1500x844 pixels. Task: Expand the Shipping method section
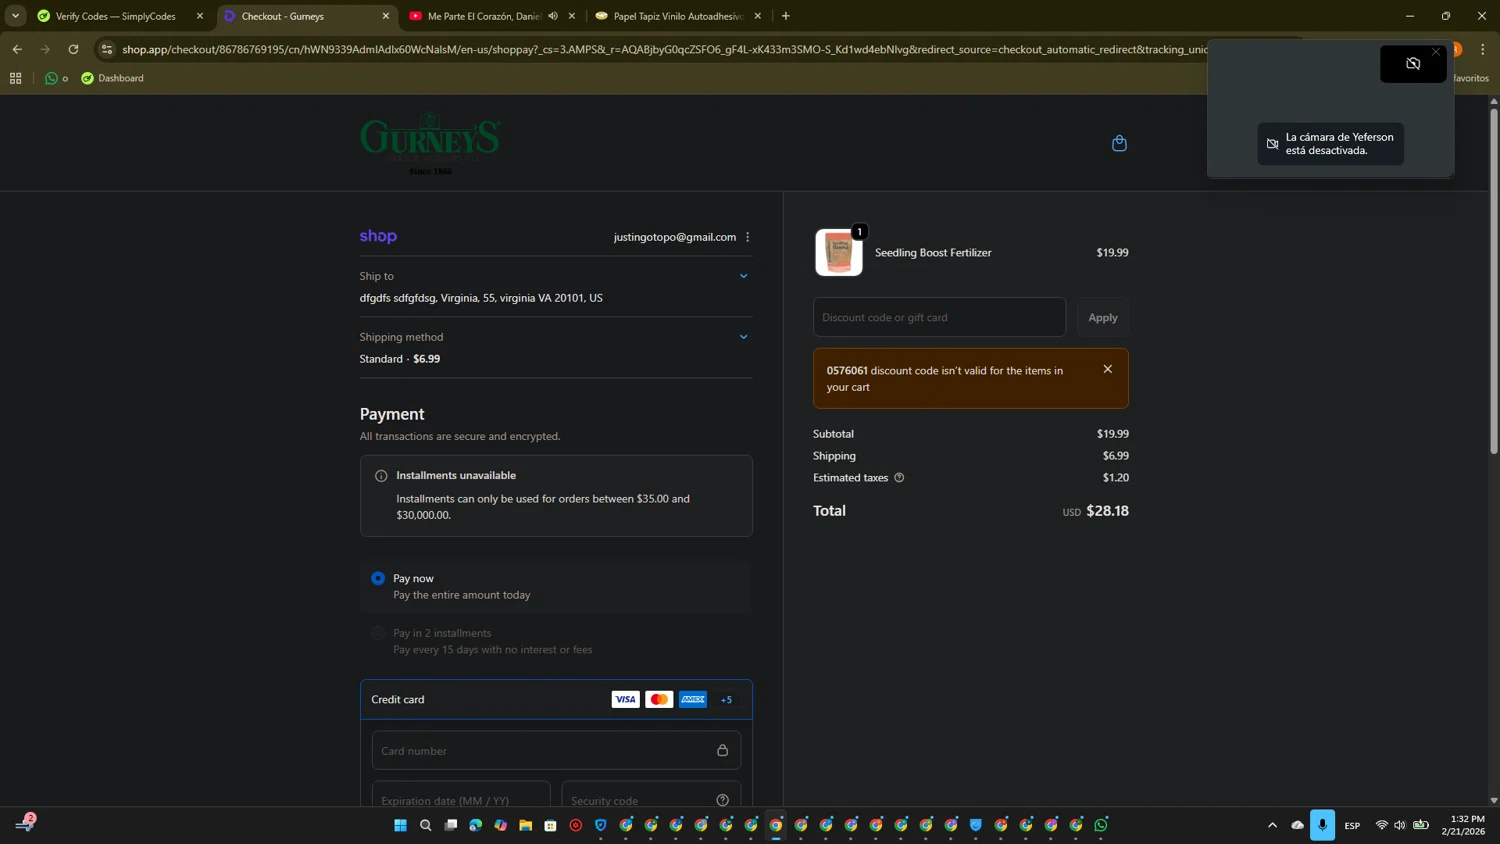coord(743,337)
